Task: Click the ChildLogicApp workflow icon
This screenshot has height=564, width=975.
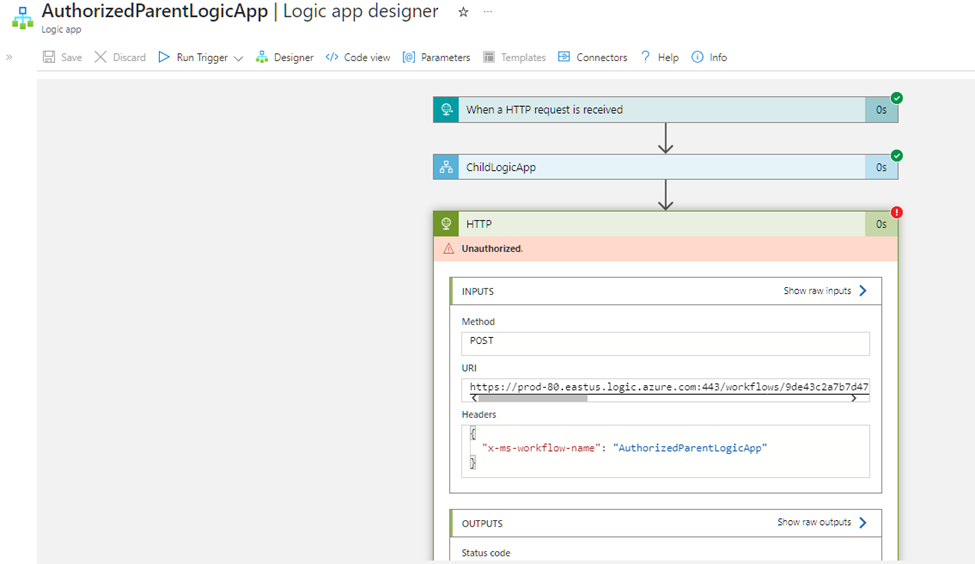Action: pyautogui.click(x=446, y=167)
